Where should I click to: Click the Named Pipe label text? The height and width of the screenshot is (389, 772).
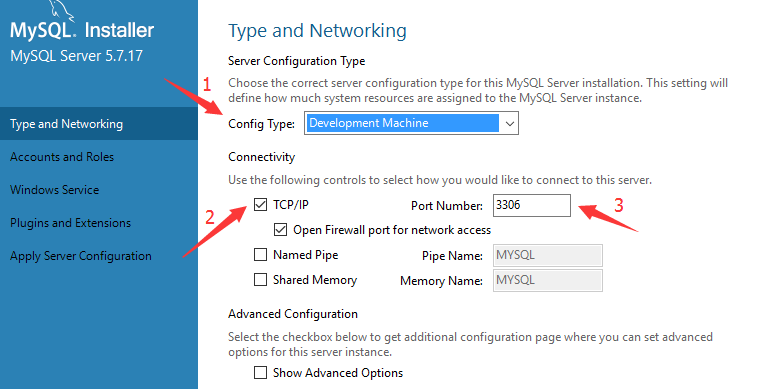coord(306,255)
